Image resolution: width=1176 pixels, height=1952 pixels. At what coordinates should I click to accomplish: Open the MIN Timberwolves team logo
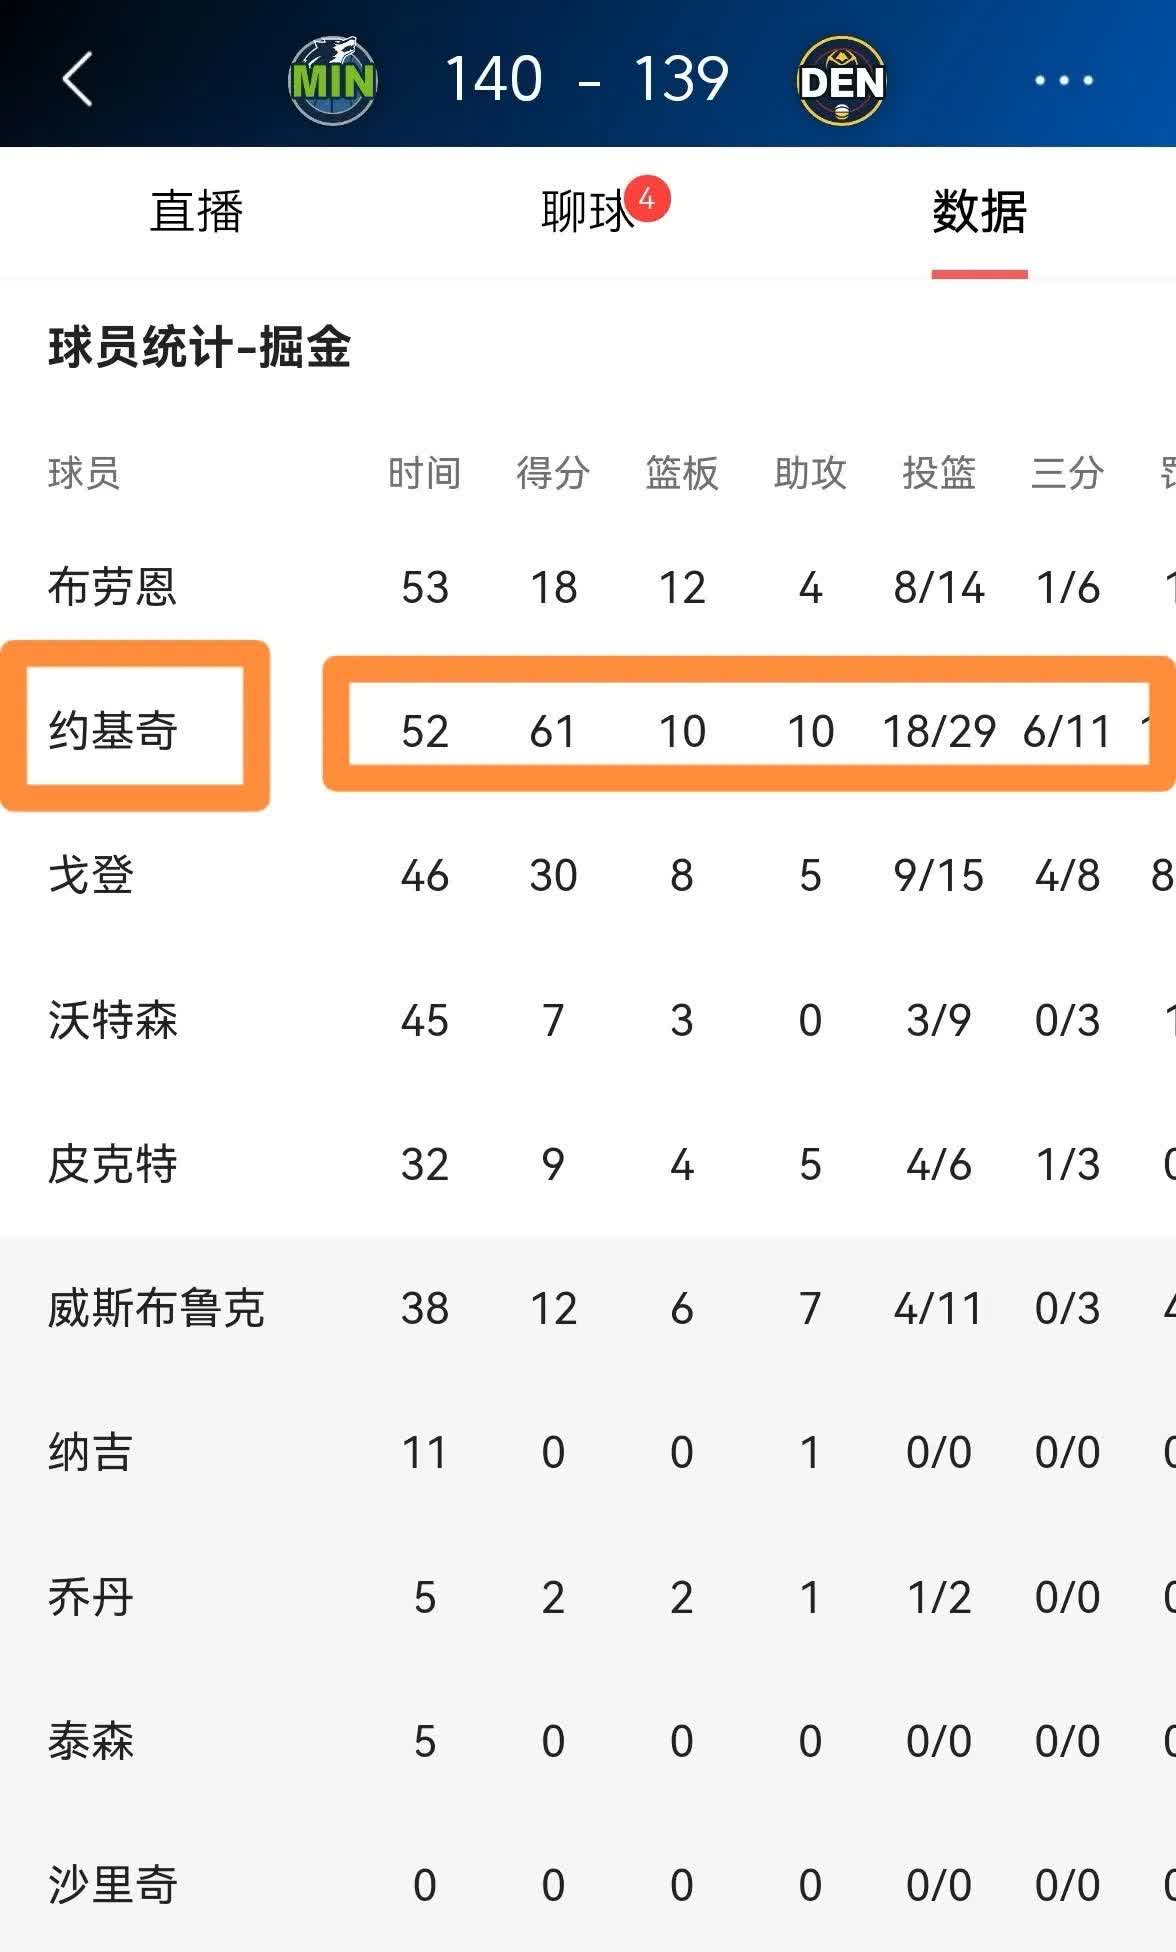click(x=332, y=80)
